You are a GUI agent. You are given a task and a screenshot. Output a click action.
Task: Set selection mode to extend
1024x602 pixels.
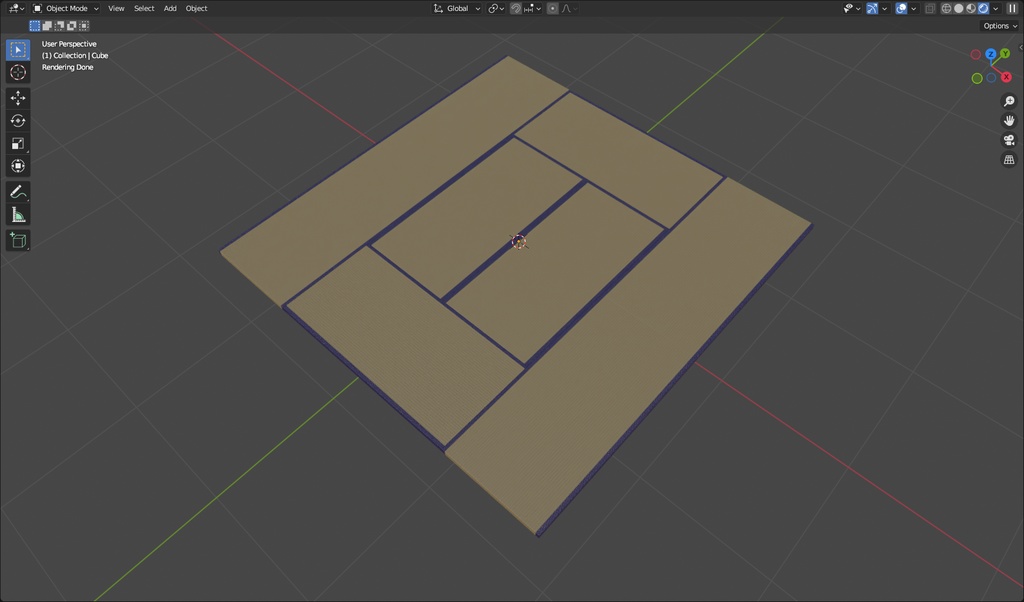click(47, 25)
